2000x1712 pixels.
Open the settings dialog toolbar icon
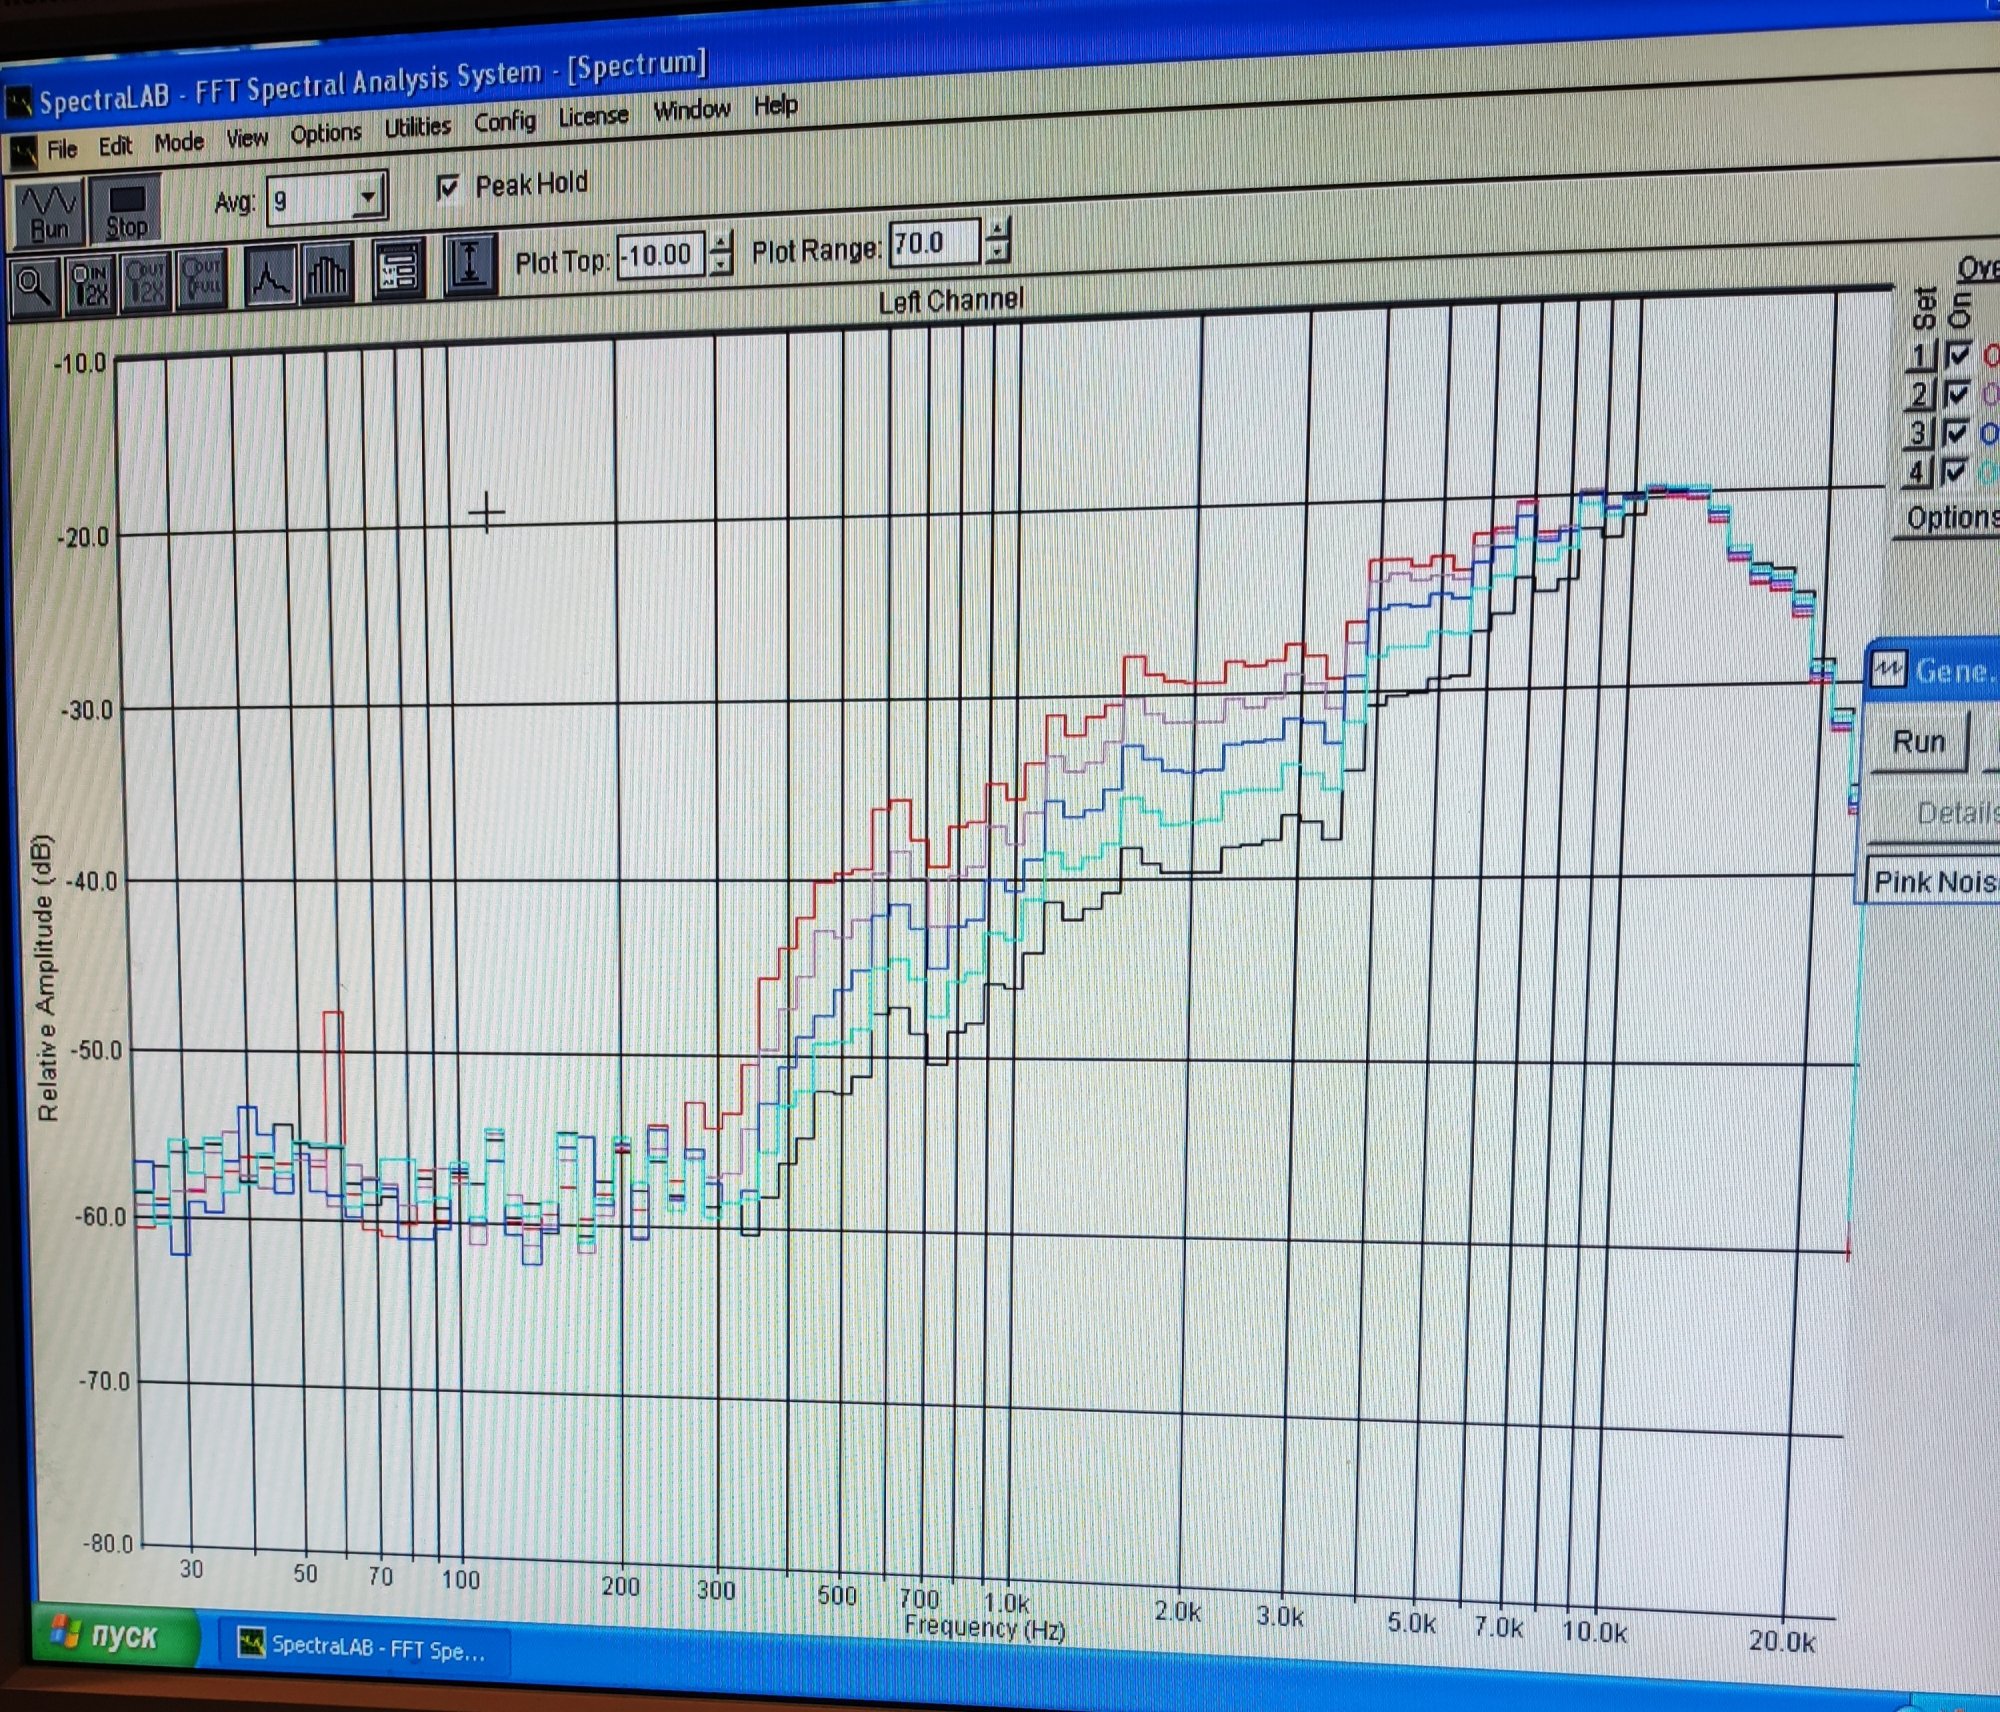click(398, 268)
